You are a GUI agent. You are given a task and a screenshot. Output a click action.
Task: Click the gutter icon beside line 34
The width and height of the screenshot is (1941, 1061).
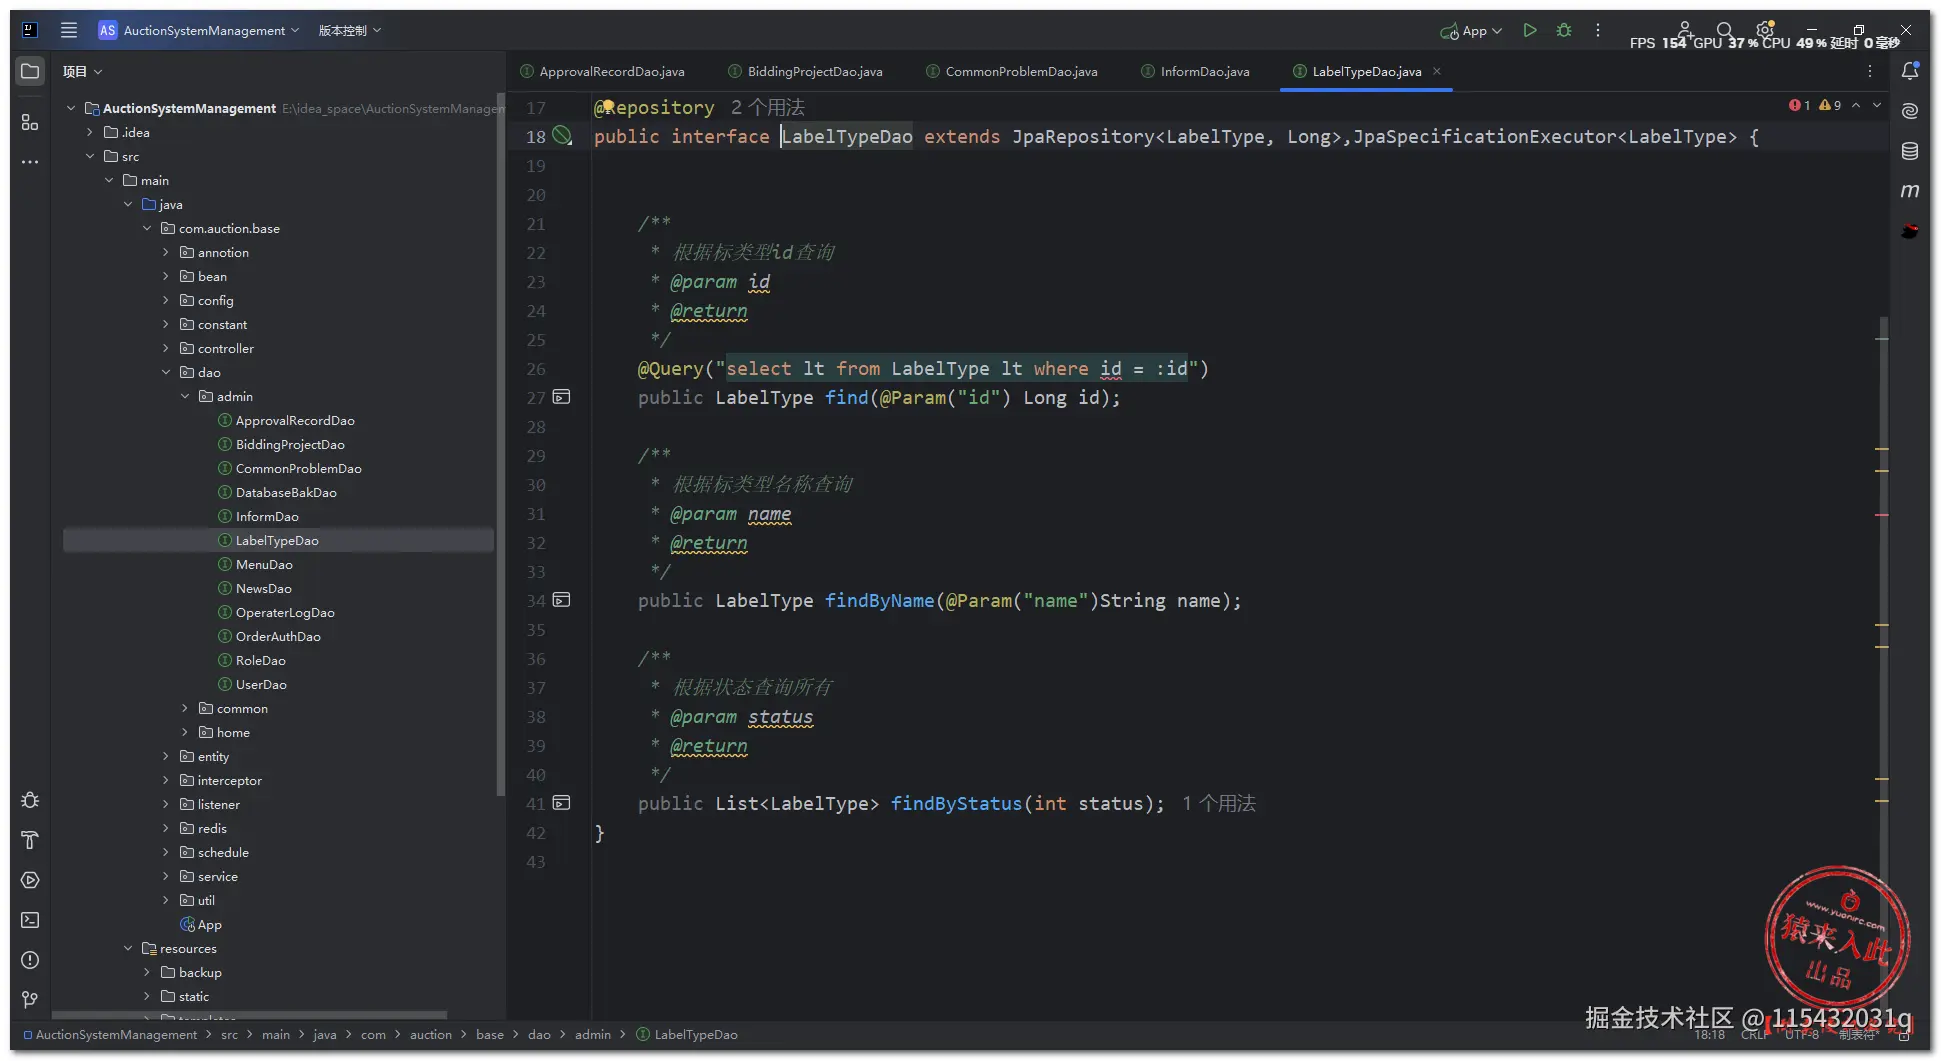coord(562,600)
